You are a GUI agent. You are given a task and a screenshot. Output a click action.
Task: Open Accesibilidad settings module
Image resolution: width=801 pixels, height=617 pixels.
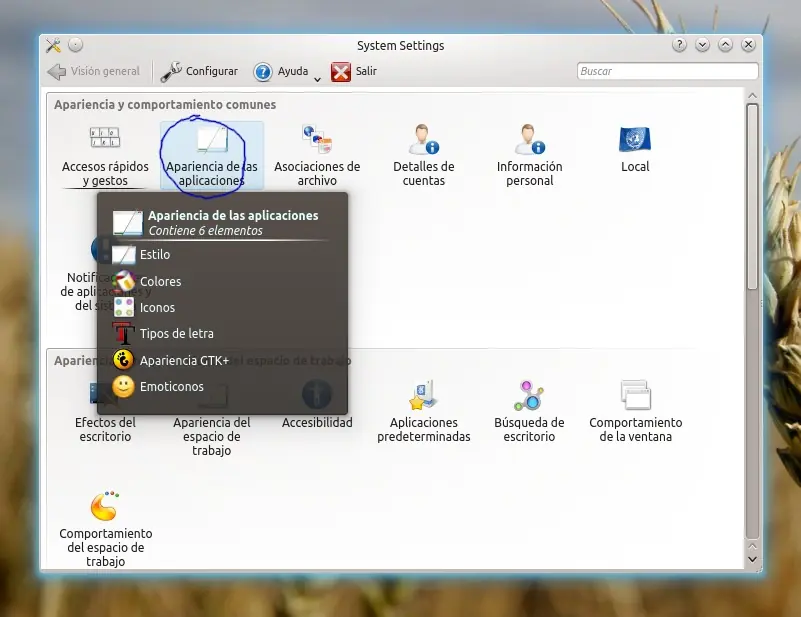[x=317, y=422]
